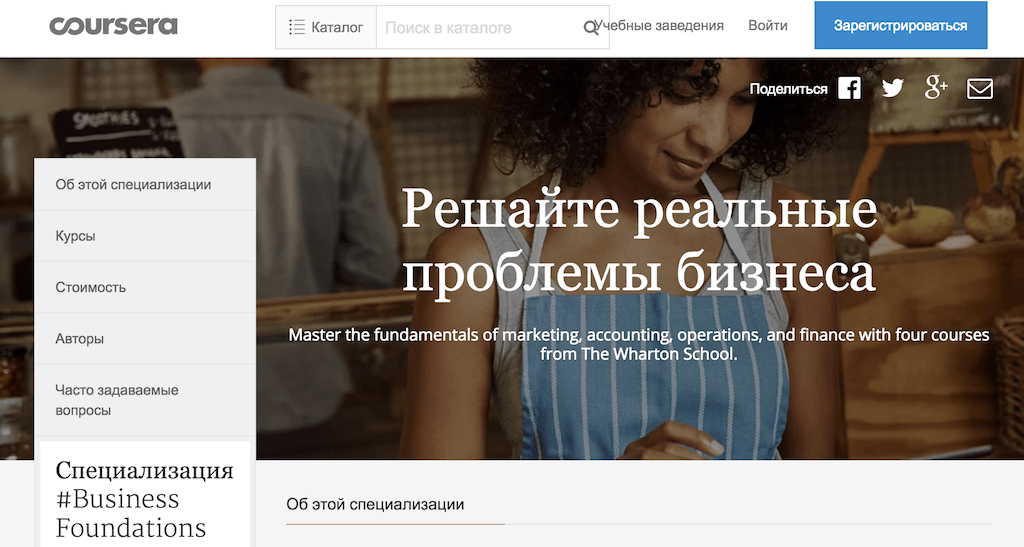Open the Стоимость sidebar item
Image resolution: width=1024 pixels, height=547 pixels.
tap(145, 287)
